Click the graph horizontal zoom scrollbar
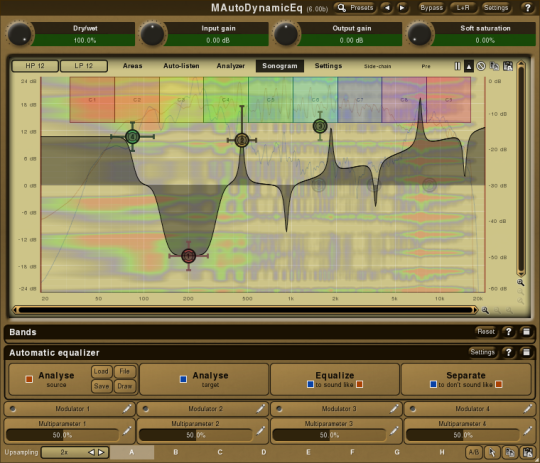Screen dimensions: 540x463 point(245,310)
